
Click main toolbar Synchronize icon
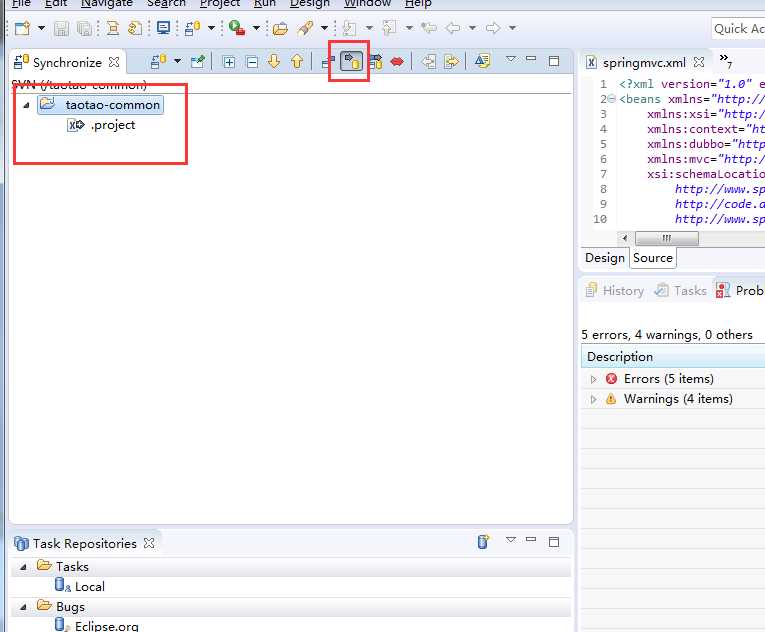192,28
